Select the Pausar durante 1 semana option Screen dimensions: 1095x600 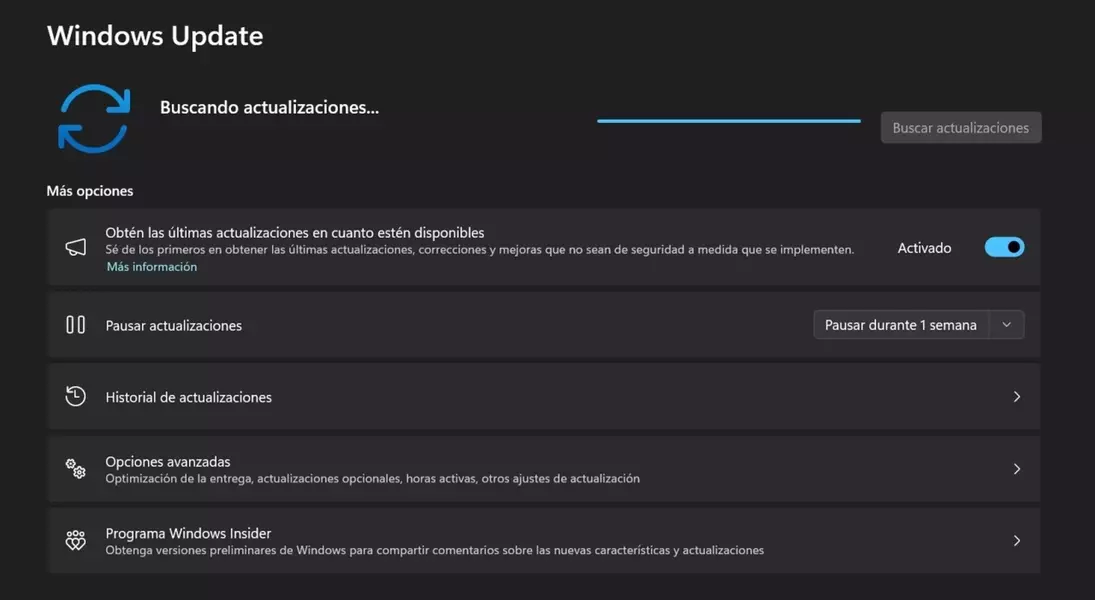coord(900,325)
